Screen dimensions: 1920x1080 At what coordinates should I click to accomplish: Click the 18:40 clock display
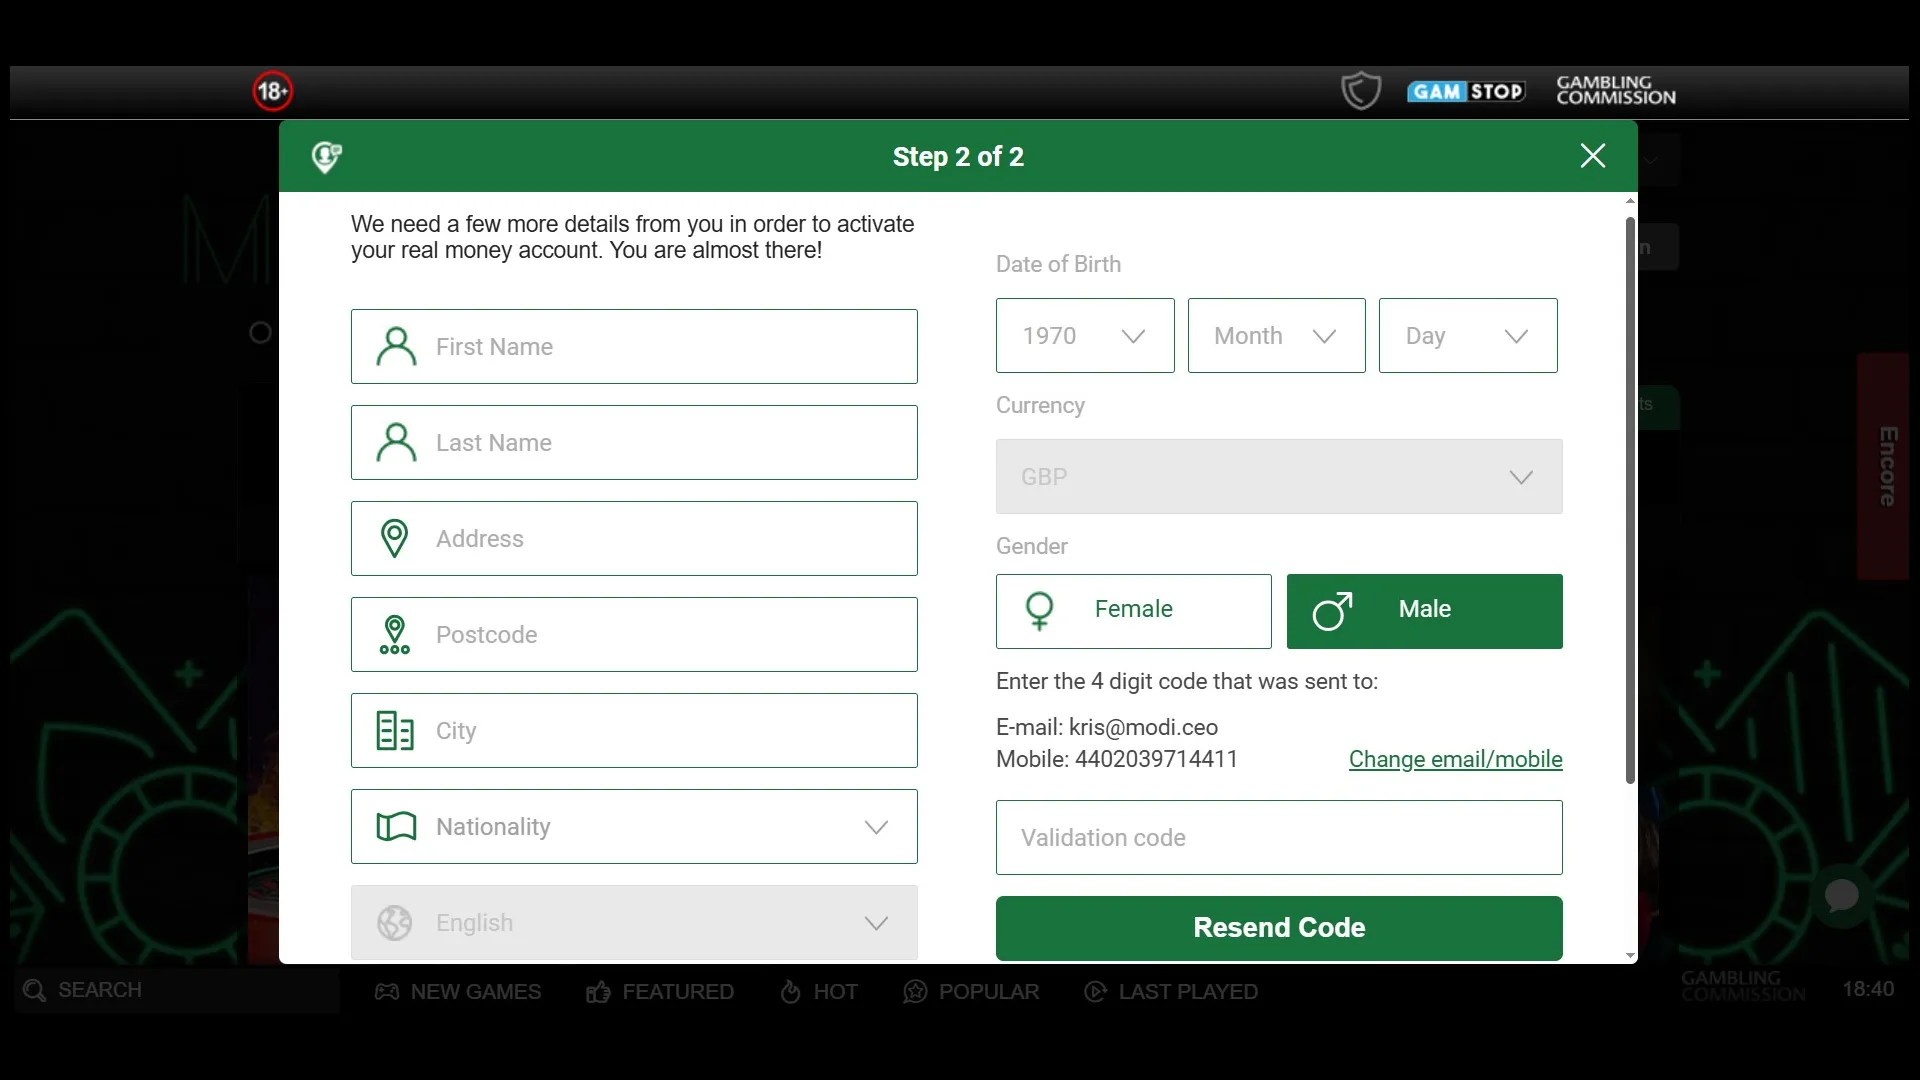(1868, 989)
